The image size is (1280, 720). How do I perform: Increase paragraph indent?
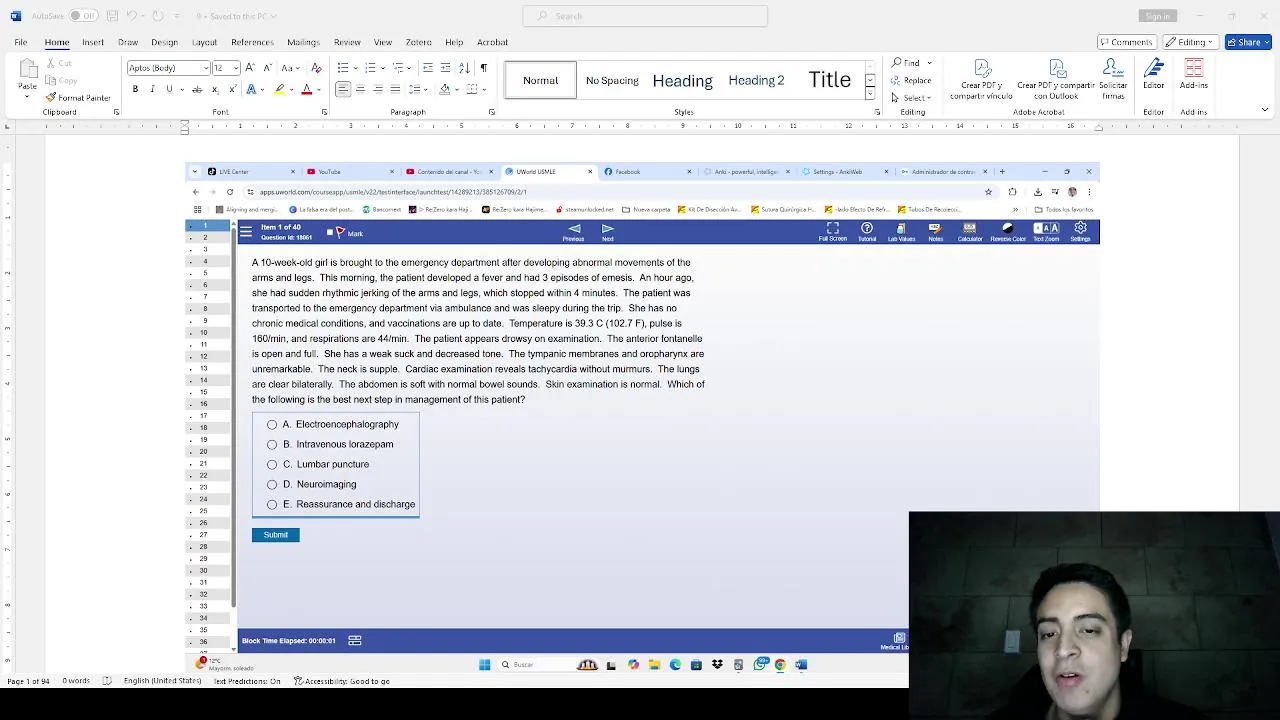coord(446,68)
